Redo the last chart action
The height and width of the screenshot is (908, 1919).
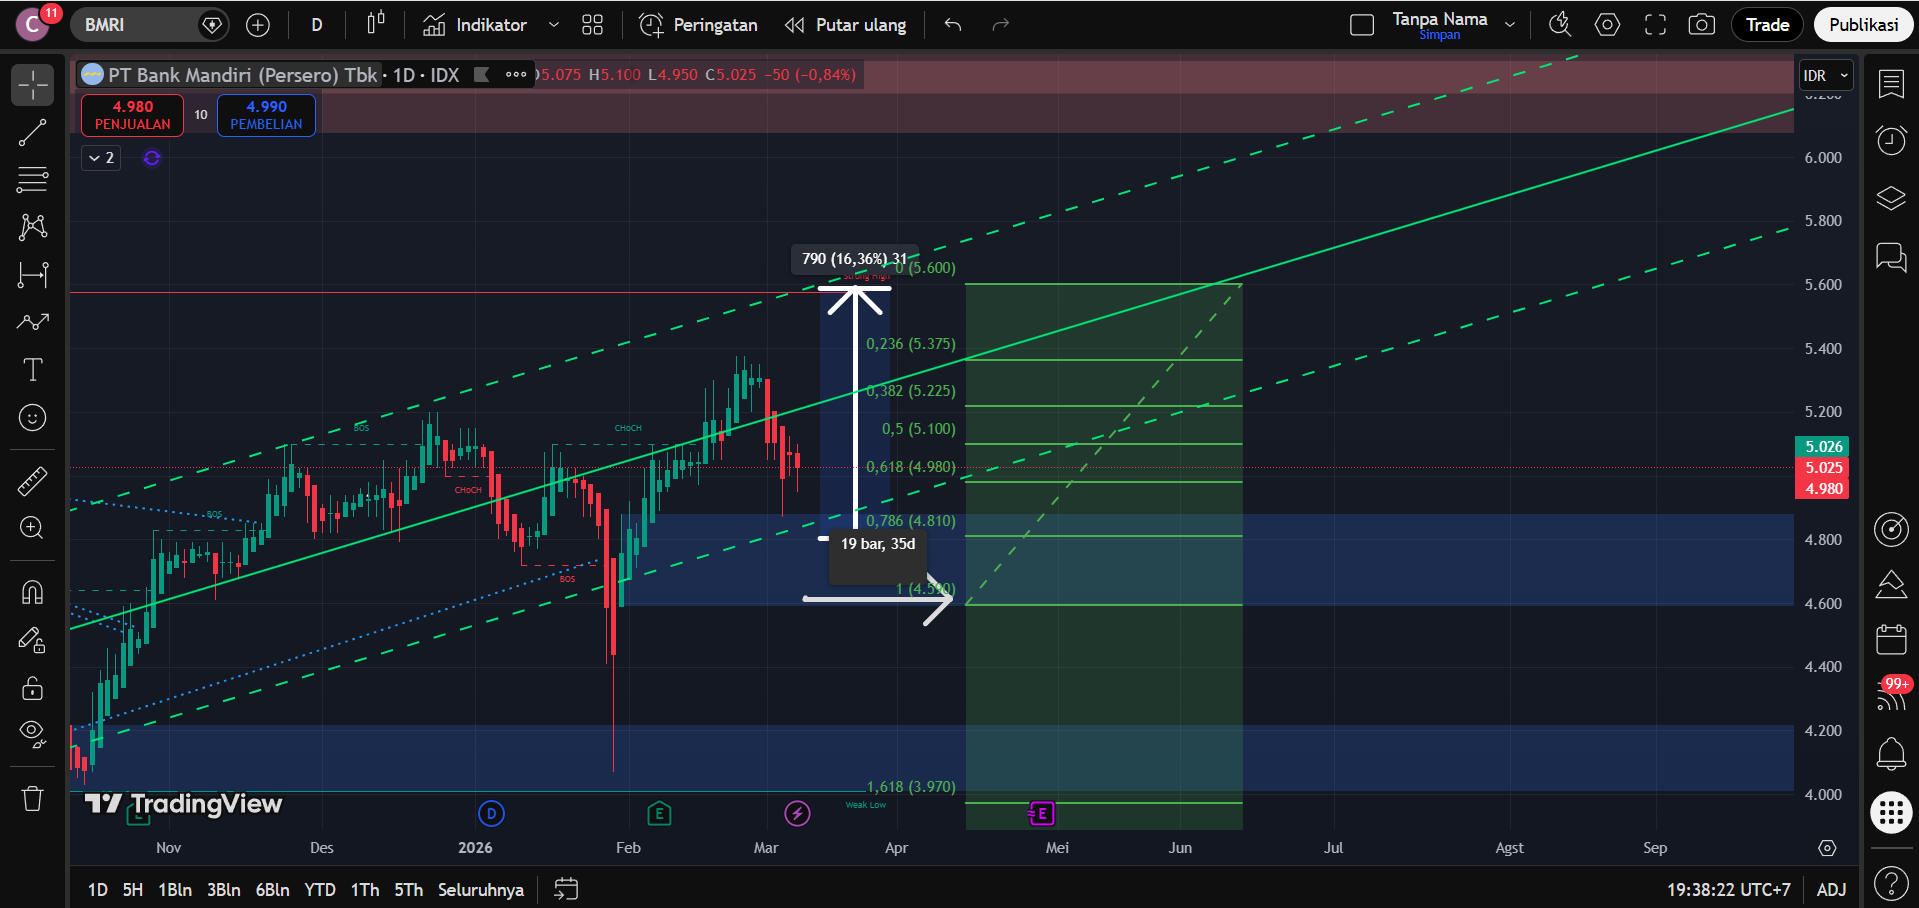point(1001,25)
